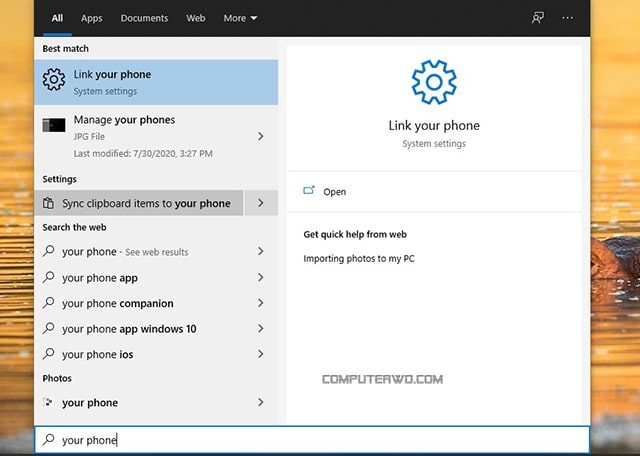
Task: Expand arrow next to your phone app
Action: 260,278
